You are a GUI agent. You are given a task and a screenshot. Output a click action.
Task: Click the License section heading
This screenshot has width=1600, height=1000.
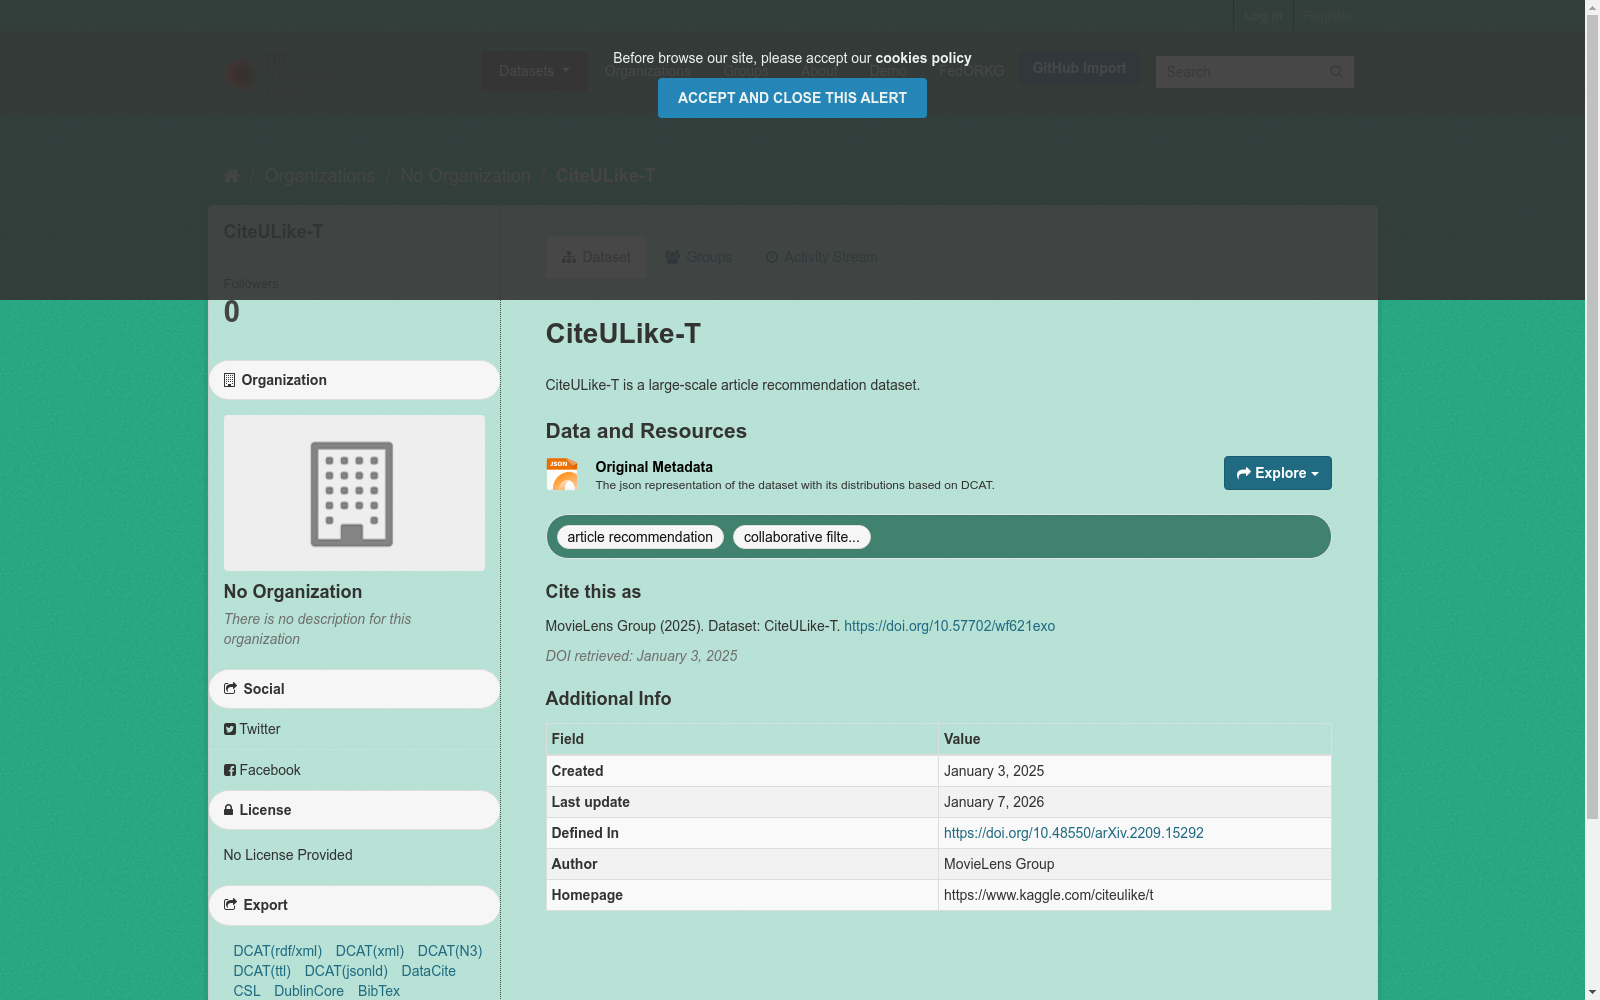click(x=354, y=810)
